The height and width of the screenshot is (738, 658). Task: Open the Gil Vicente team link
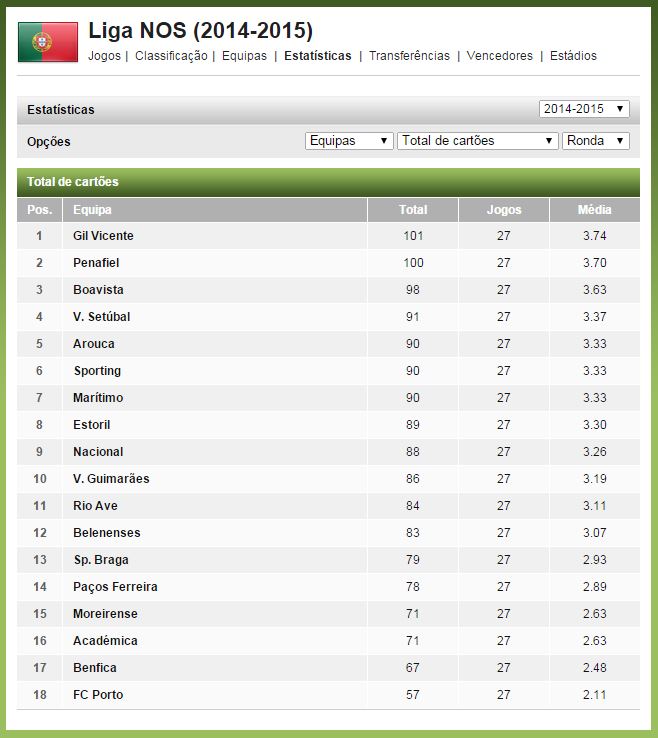(x=103, y=236)
